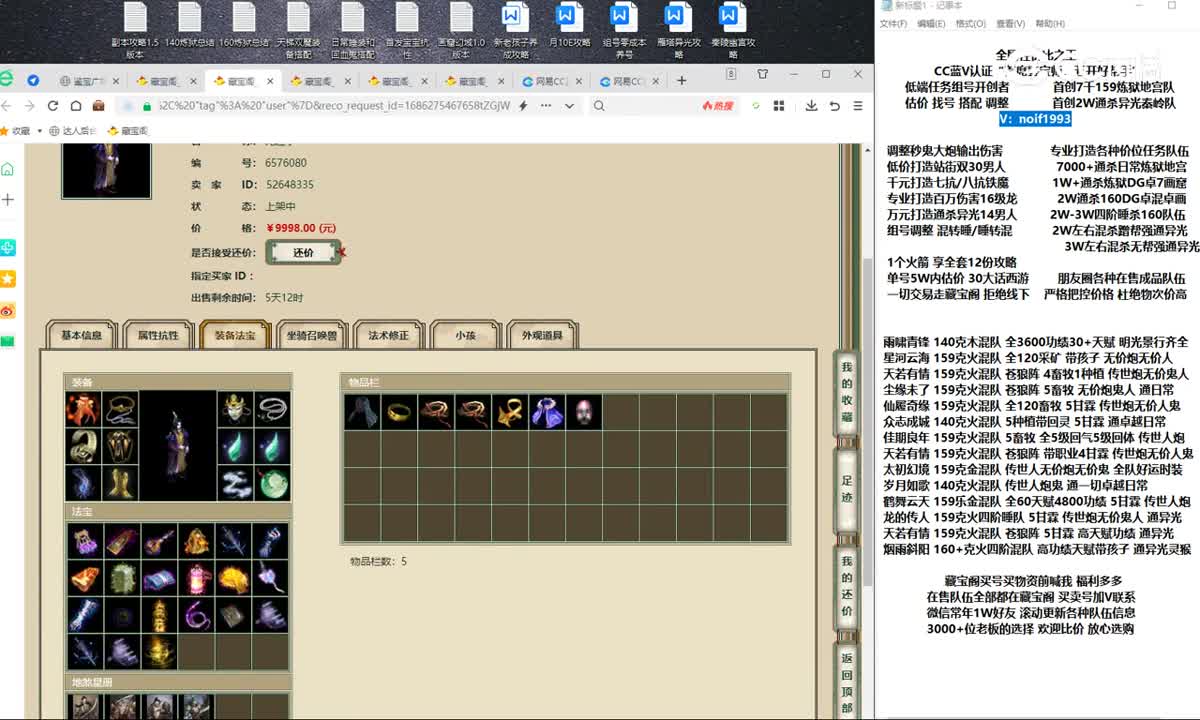This screenshot has height=720, width=1200.
Task: Click the 返回顶部 back-to-top button
Action: (845, 674)
